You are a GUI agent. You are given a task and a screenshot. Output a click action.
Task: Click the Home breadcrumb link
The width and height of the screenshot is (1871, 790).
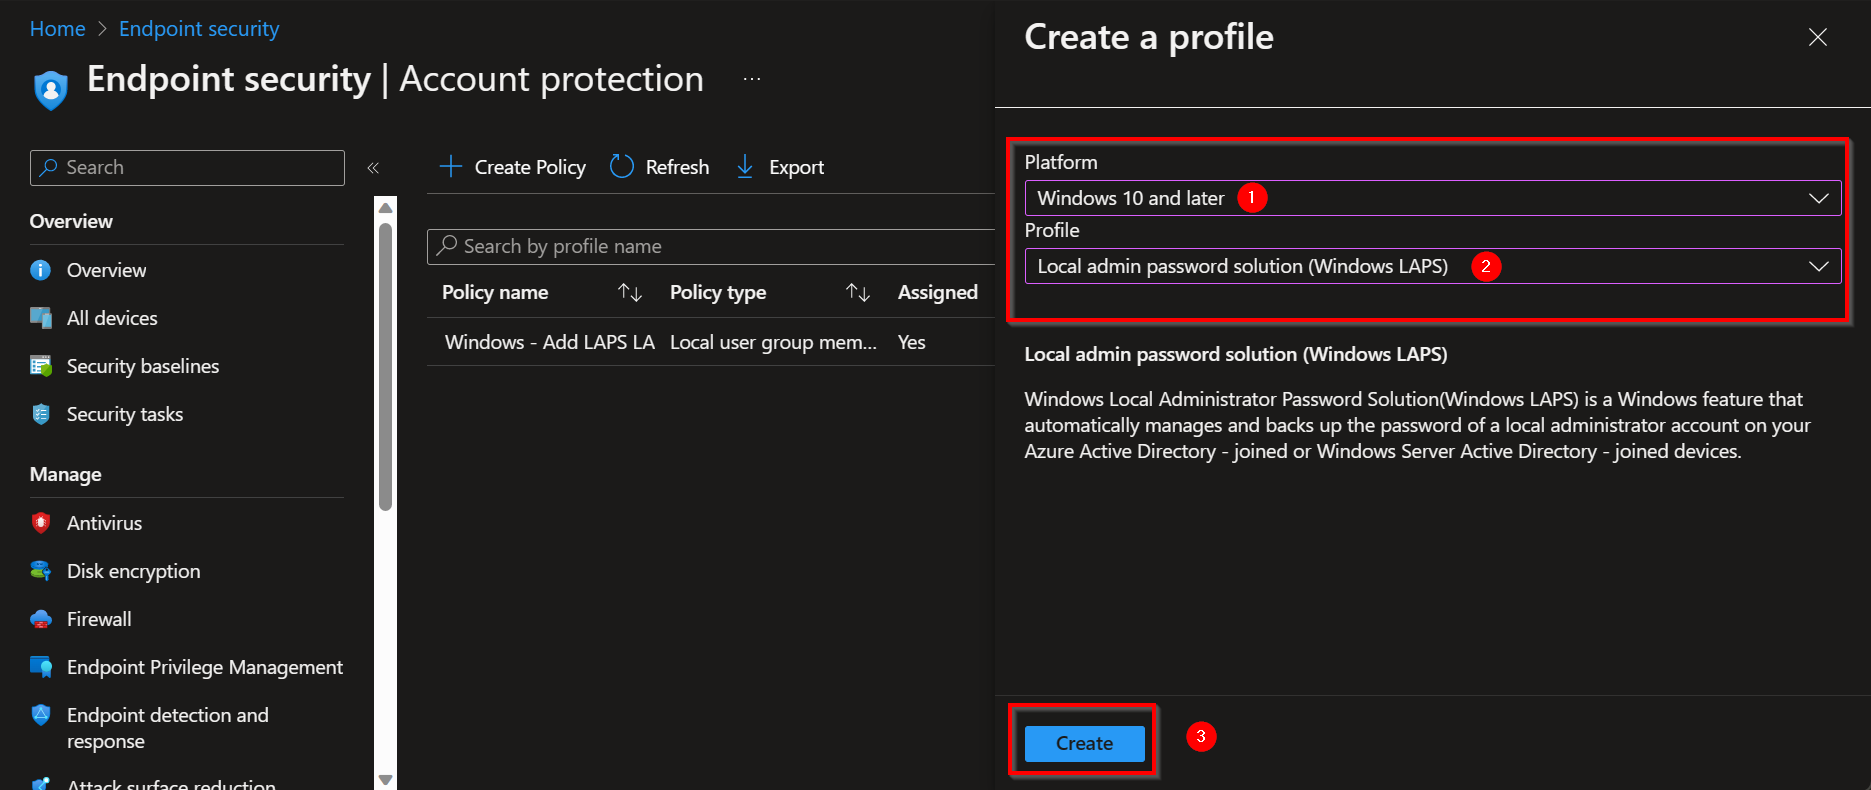pyautogui.click(x=57, y=29)
